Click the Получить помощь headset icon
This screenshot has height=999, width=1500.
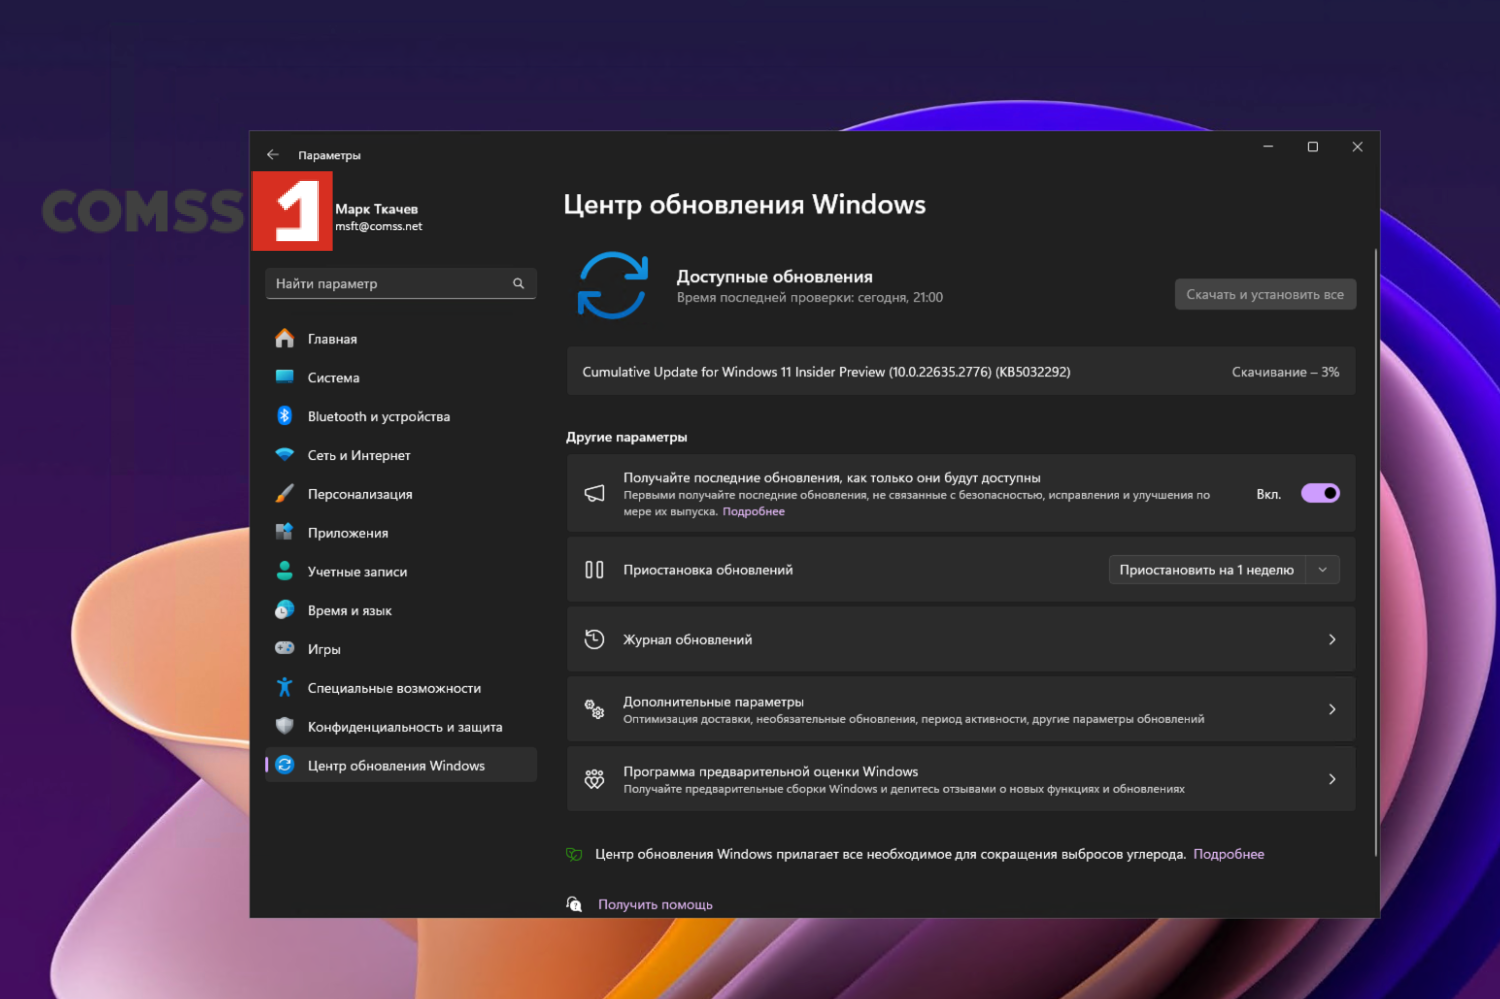point(574,904)
